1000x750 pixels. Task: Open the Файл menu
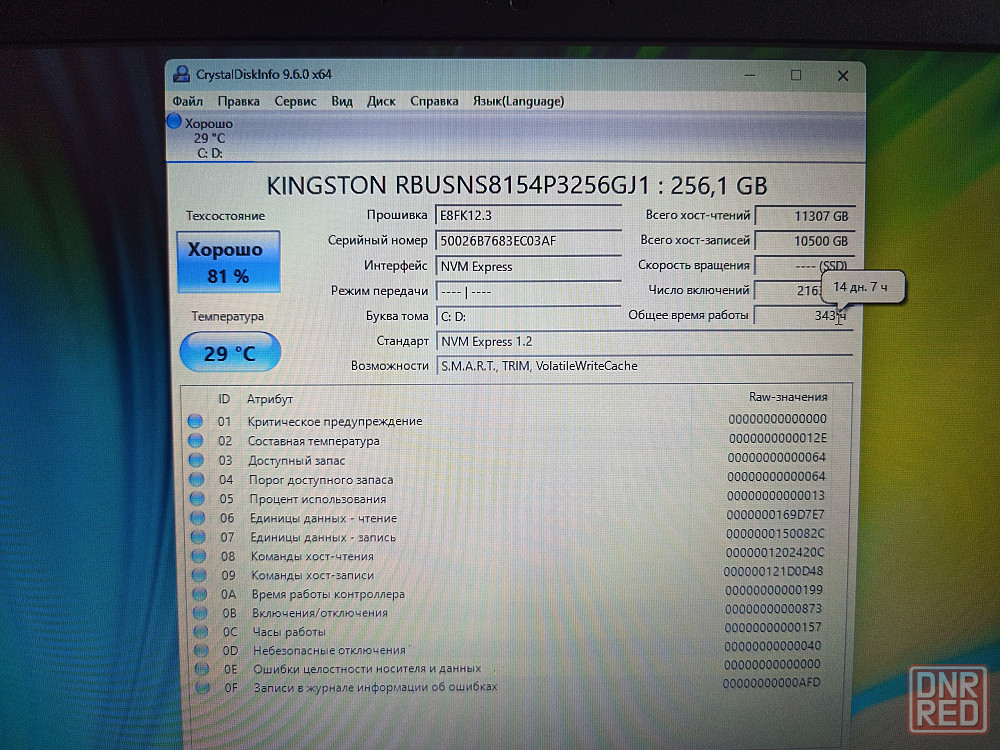point(188,101)
